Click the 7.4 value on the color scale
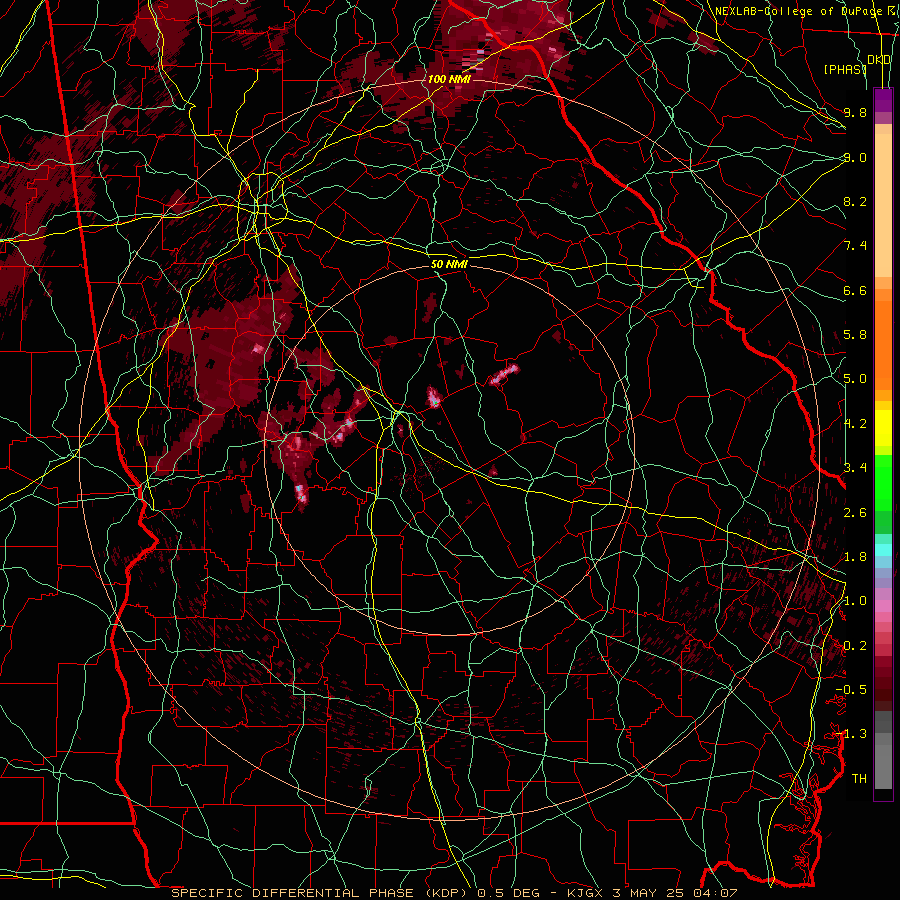 pyautogui.click(x=855, y=246)
